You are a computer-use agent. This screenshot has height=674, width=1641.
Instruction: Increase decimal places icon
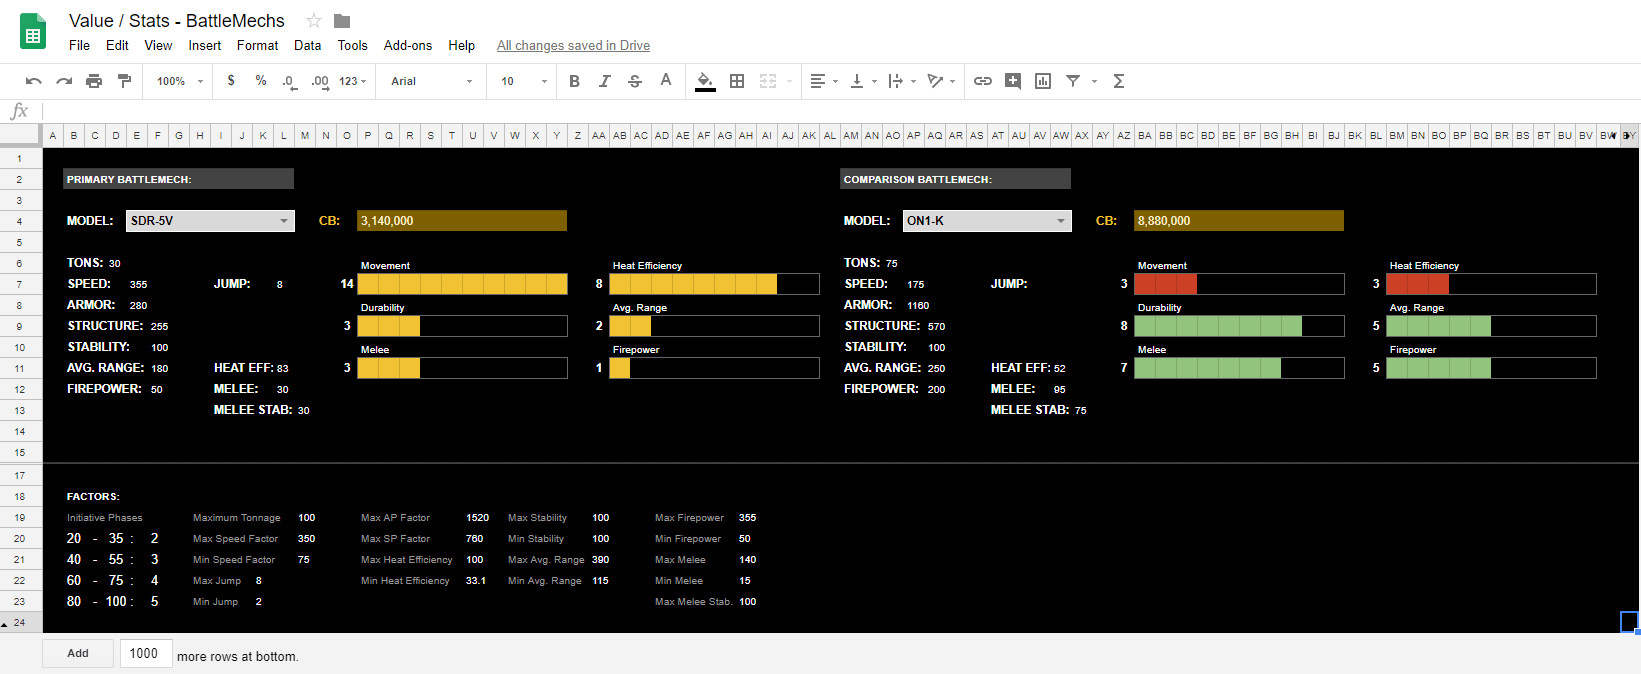pyautogui.click(x=320, y=81)
